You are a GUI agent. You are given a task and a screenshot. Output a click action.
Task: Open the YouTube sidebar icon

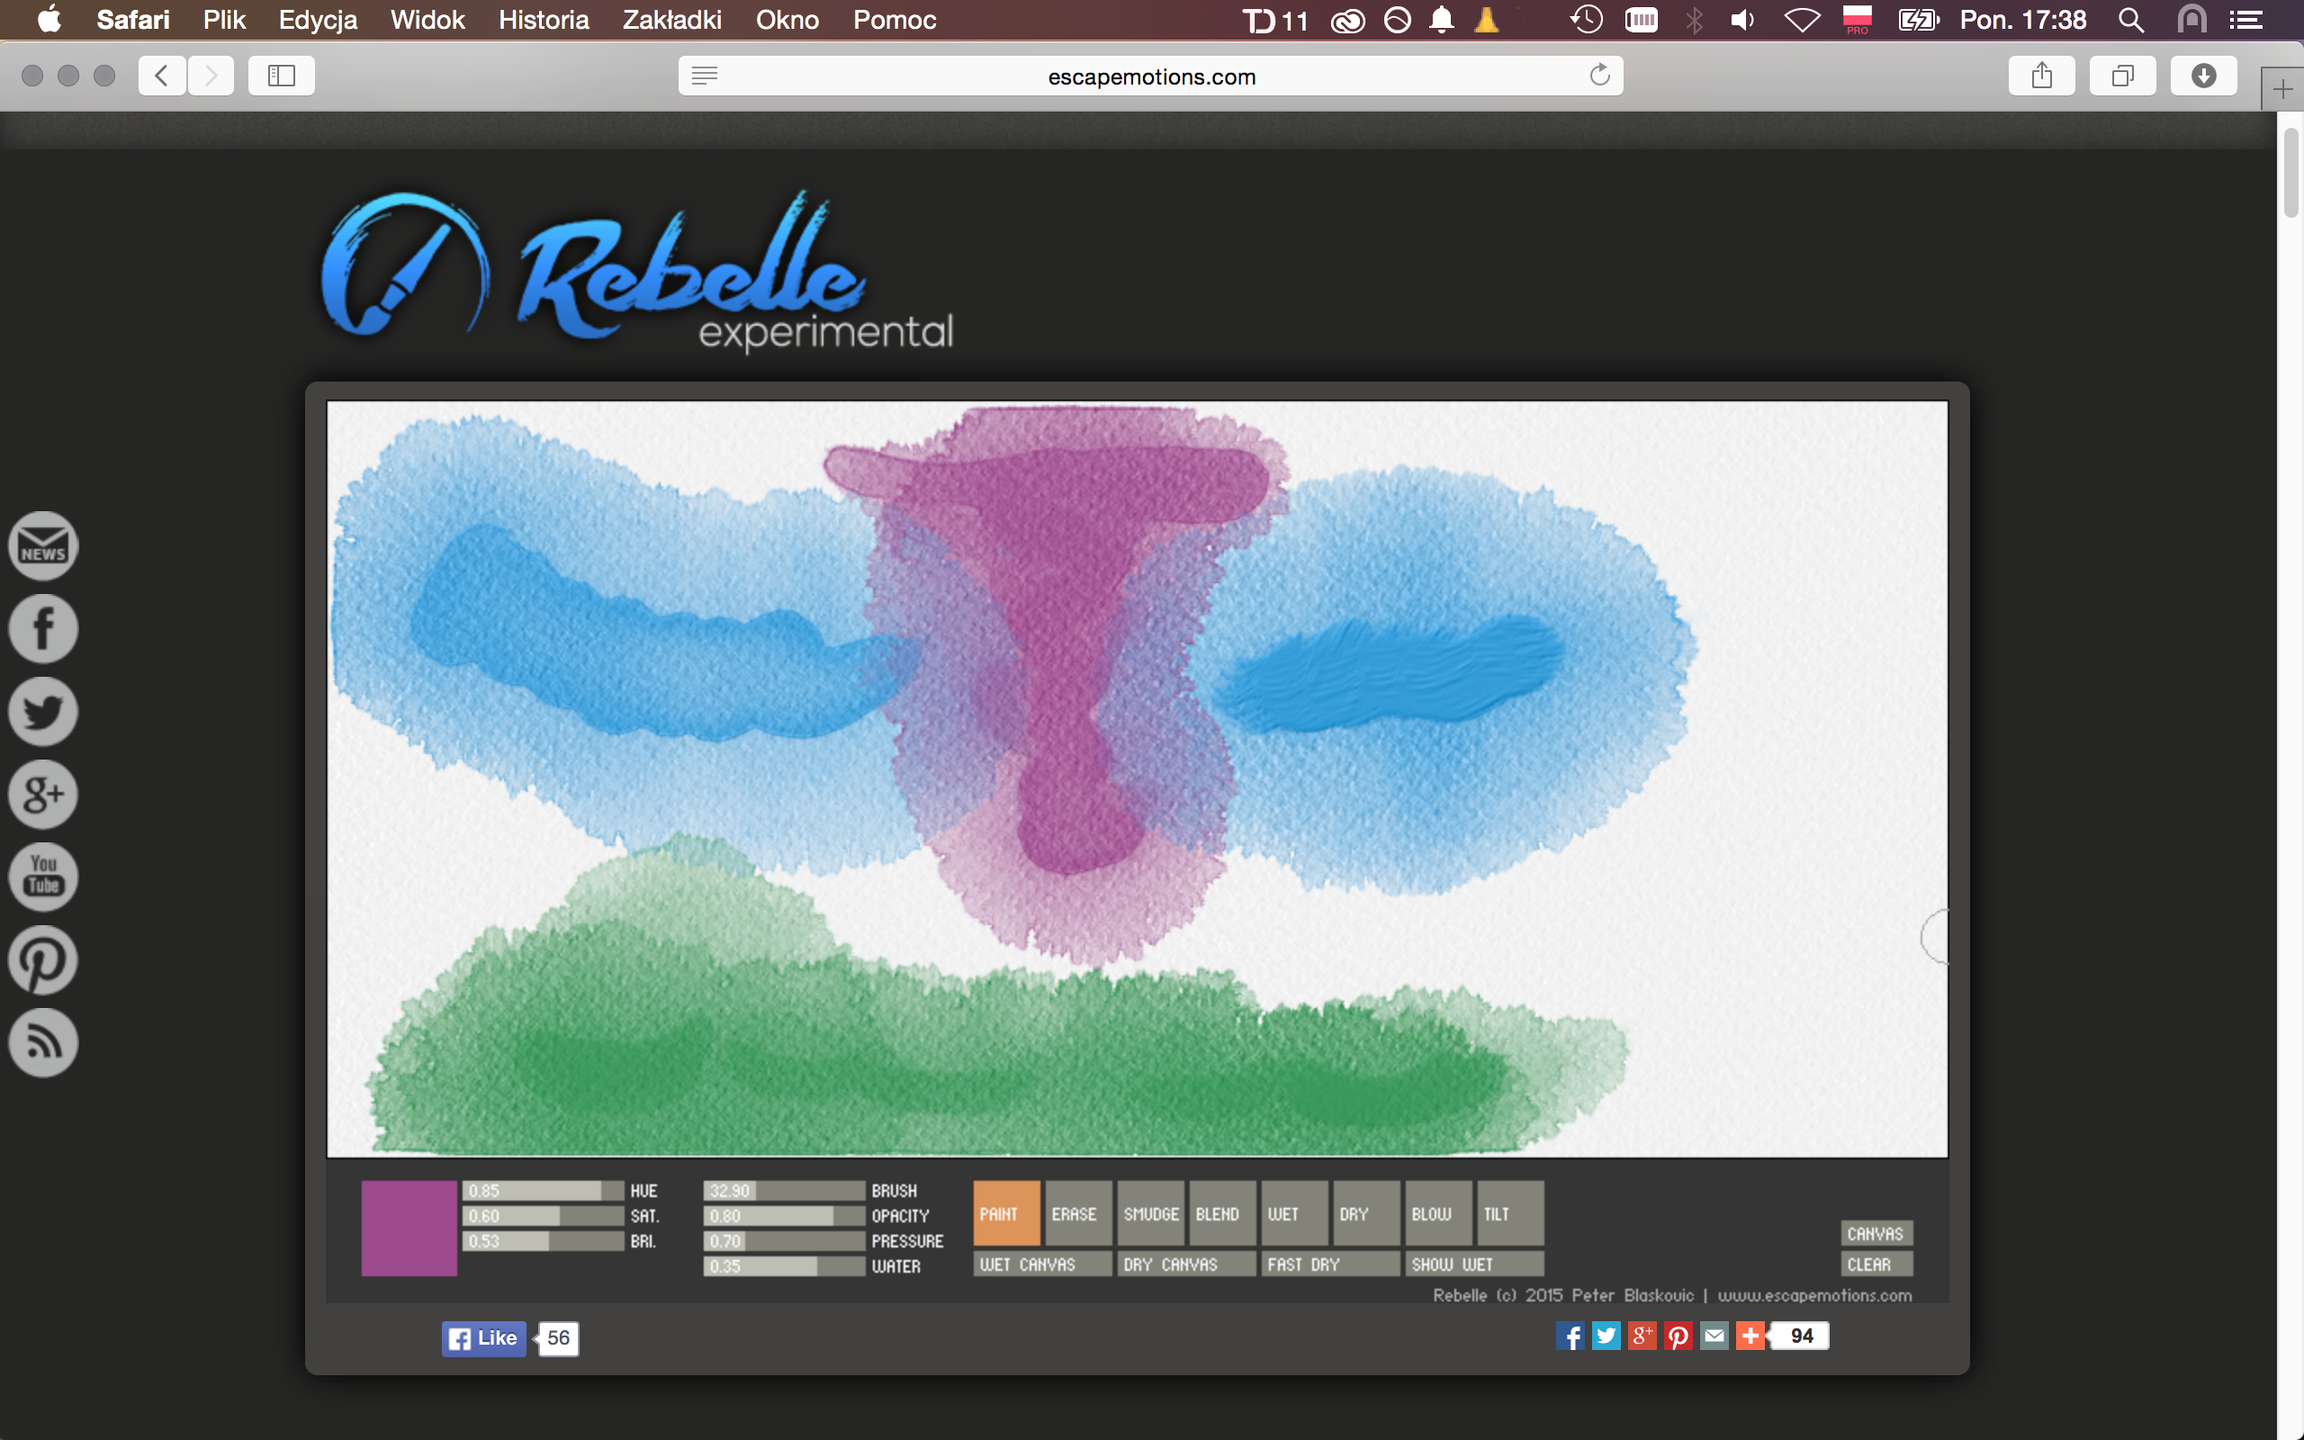pos(43,877)
